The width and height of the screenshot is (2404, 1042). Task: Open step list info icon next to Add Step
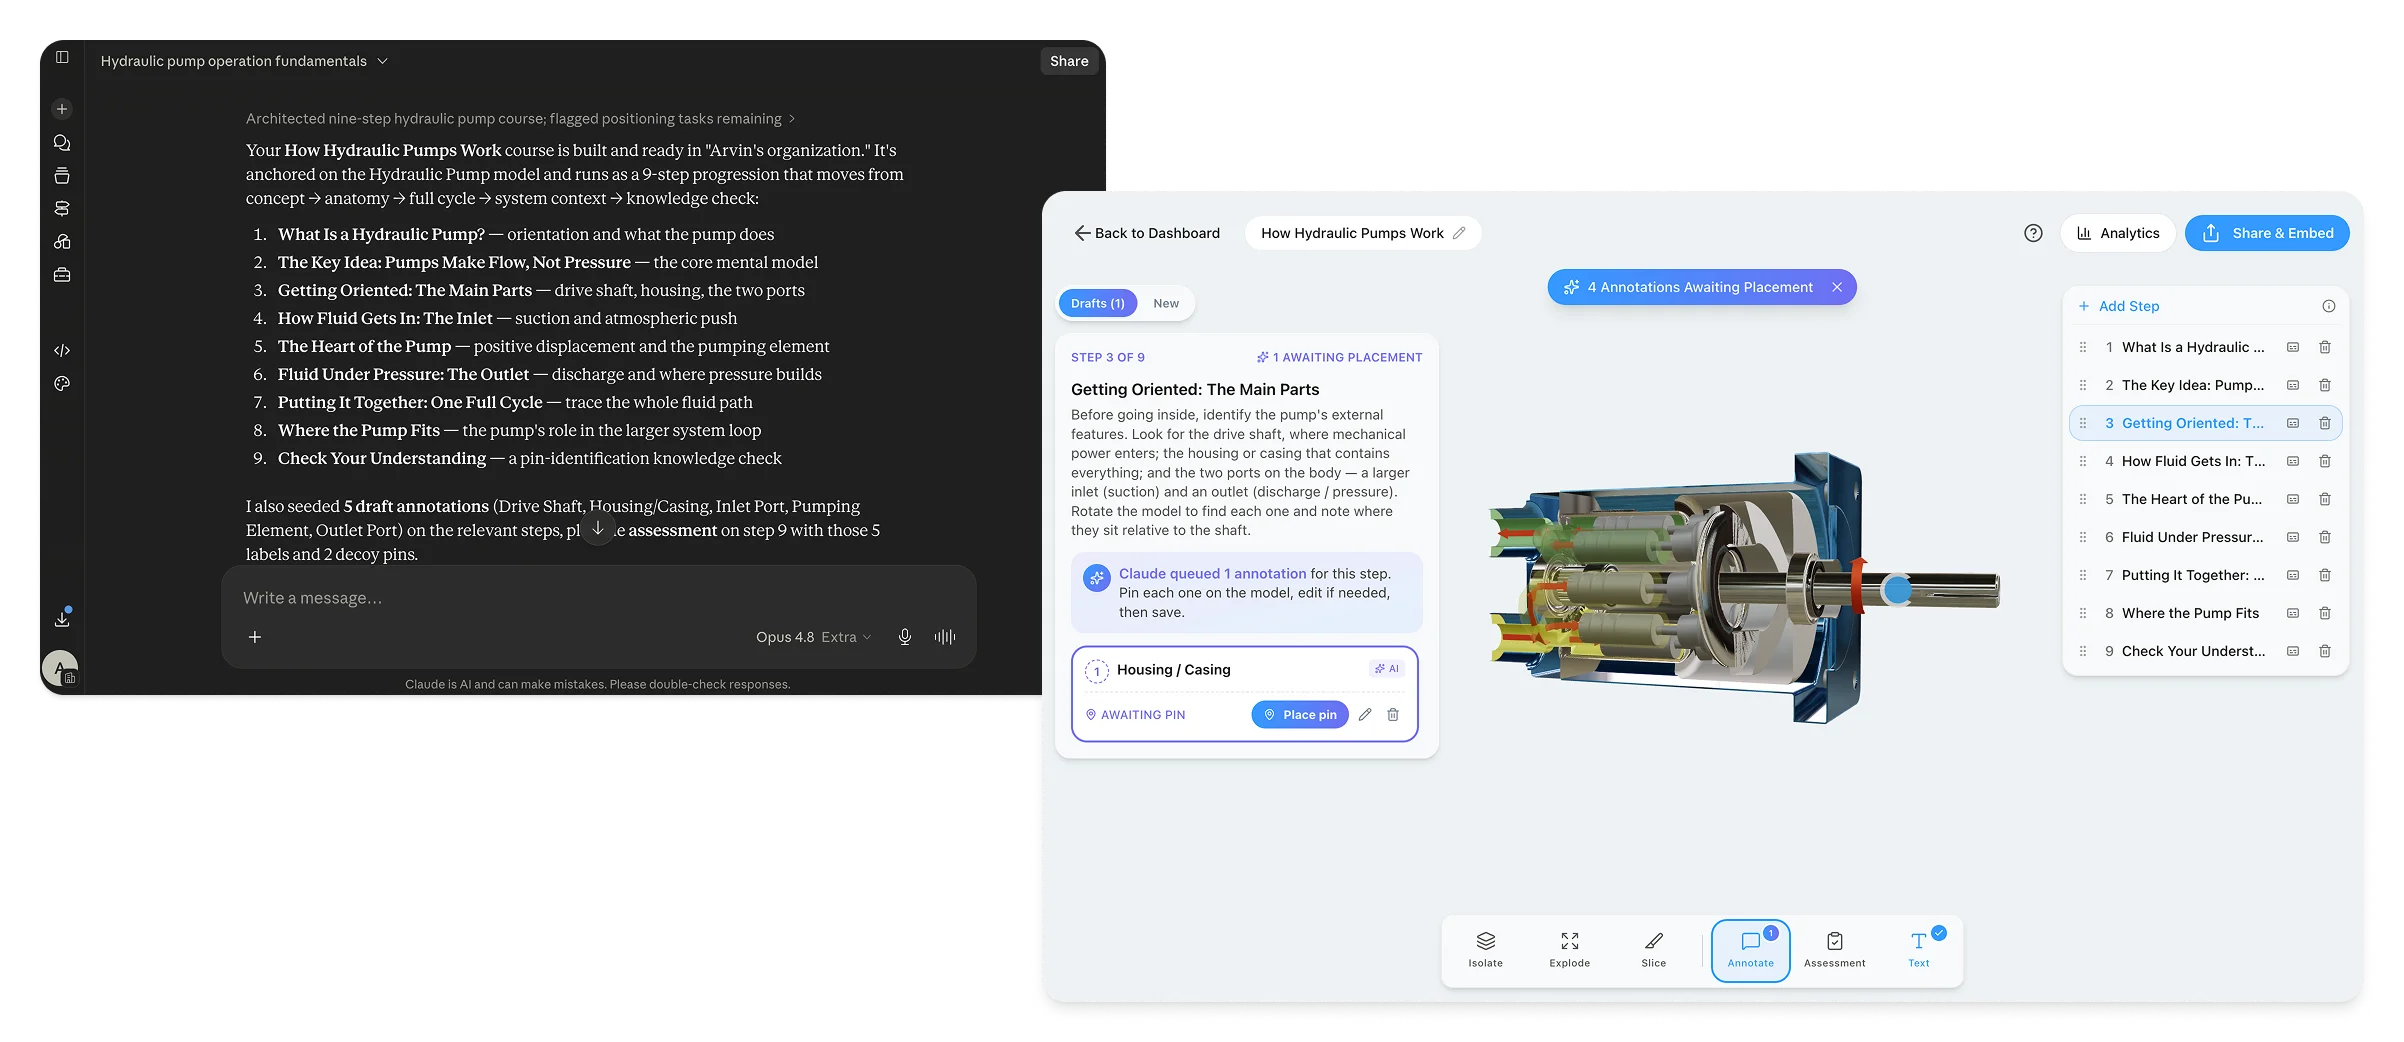(x=2329, y=306)
